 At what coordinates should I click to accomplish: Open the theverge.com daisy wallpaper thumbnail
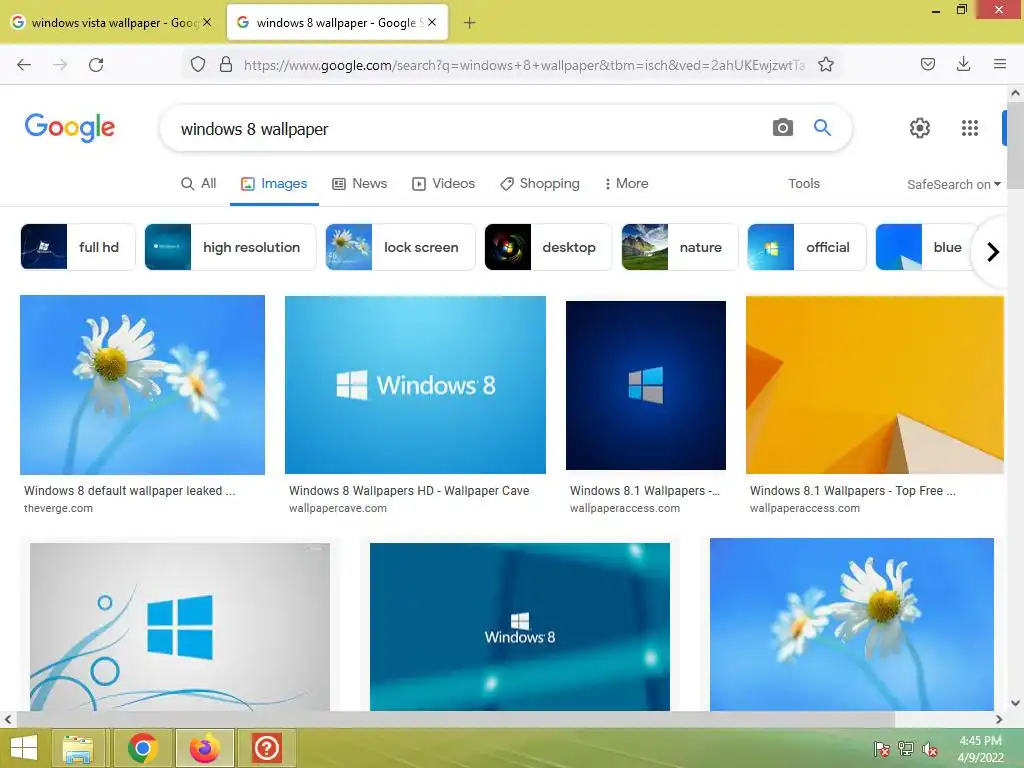142,385
